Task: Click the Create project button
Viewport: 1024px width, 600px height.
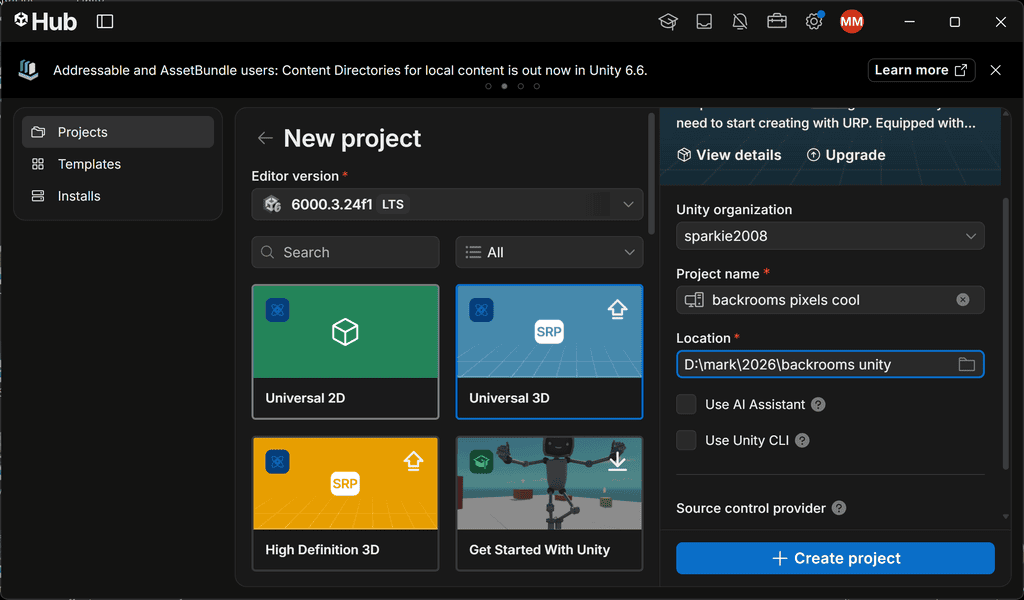Action: tap(835, 558)
